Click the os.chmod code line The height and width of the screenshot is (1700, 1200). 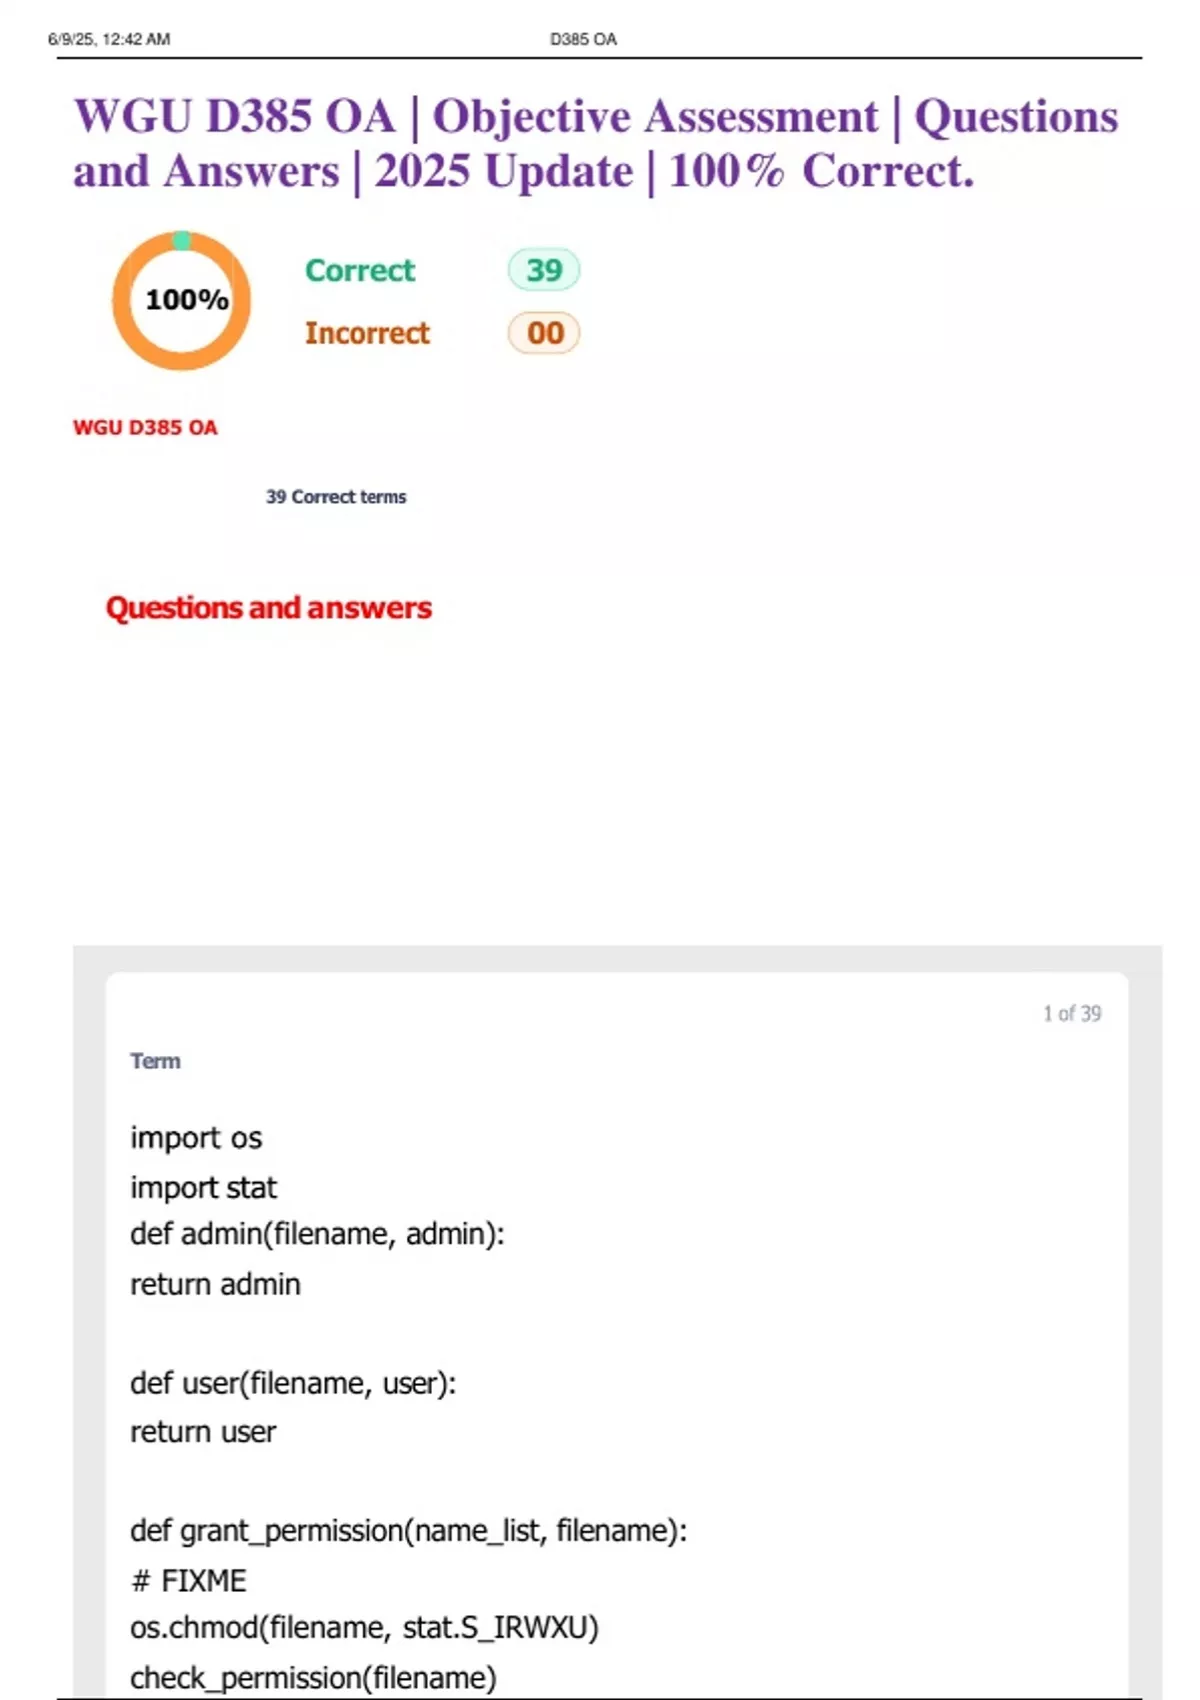[364, 1629]
